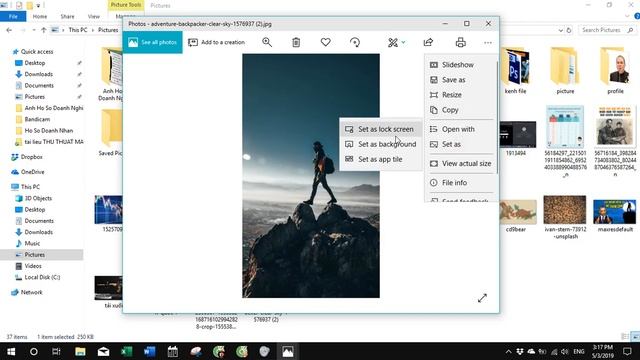Viewport: 640px width, 360px height.
Task: Open Word from the taskbar
Action: point(149,351)
